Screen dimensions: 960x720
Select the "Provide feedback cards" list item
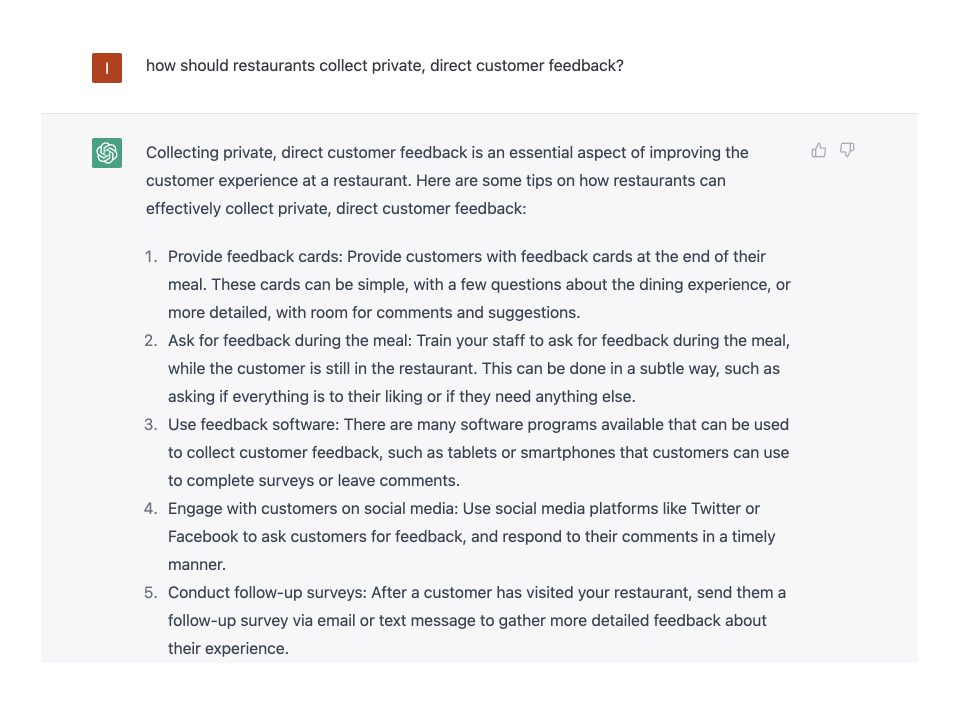[x=479, y=284]
